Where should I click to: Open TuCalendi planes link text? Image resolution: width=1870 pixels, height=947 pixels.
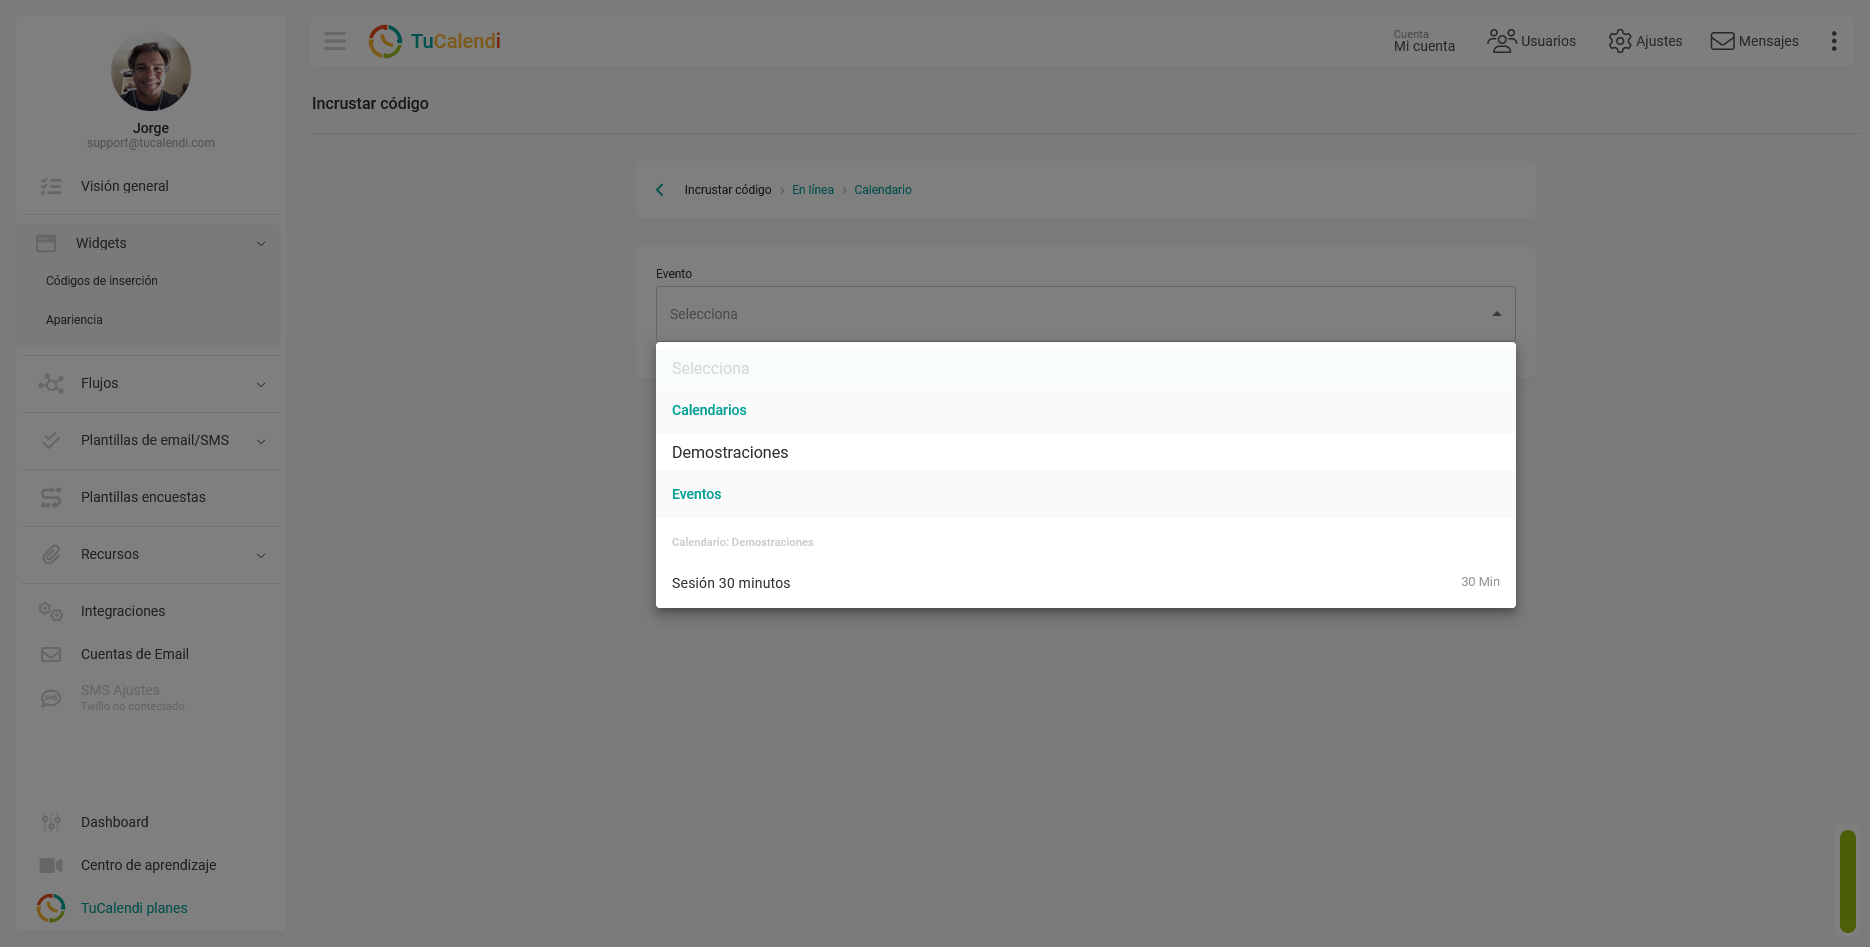point(134,908)
